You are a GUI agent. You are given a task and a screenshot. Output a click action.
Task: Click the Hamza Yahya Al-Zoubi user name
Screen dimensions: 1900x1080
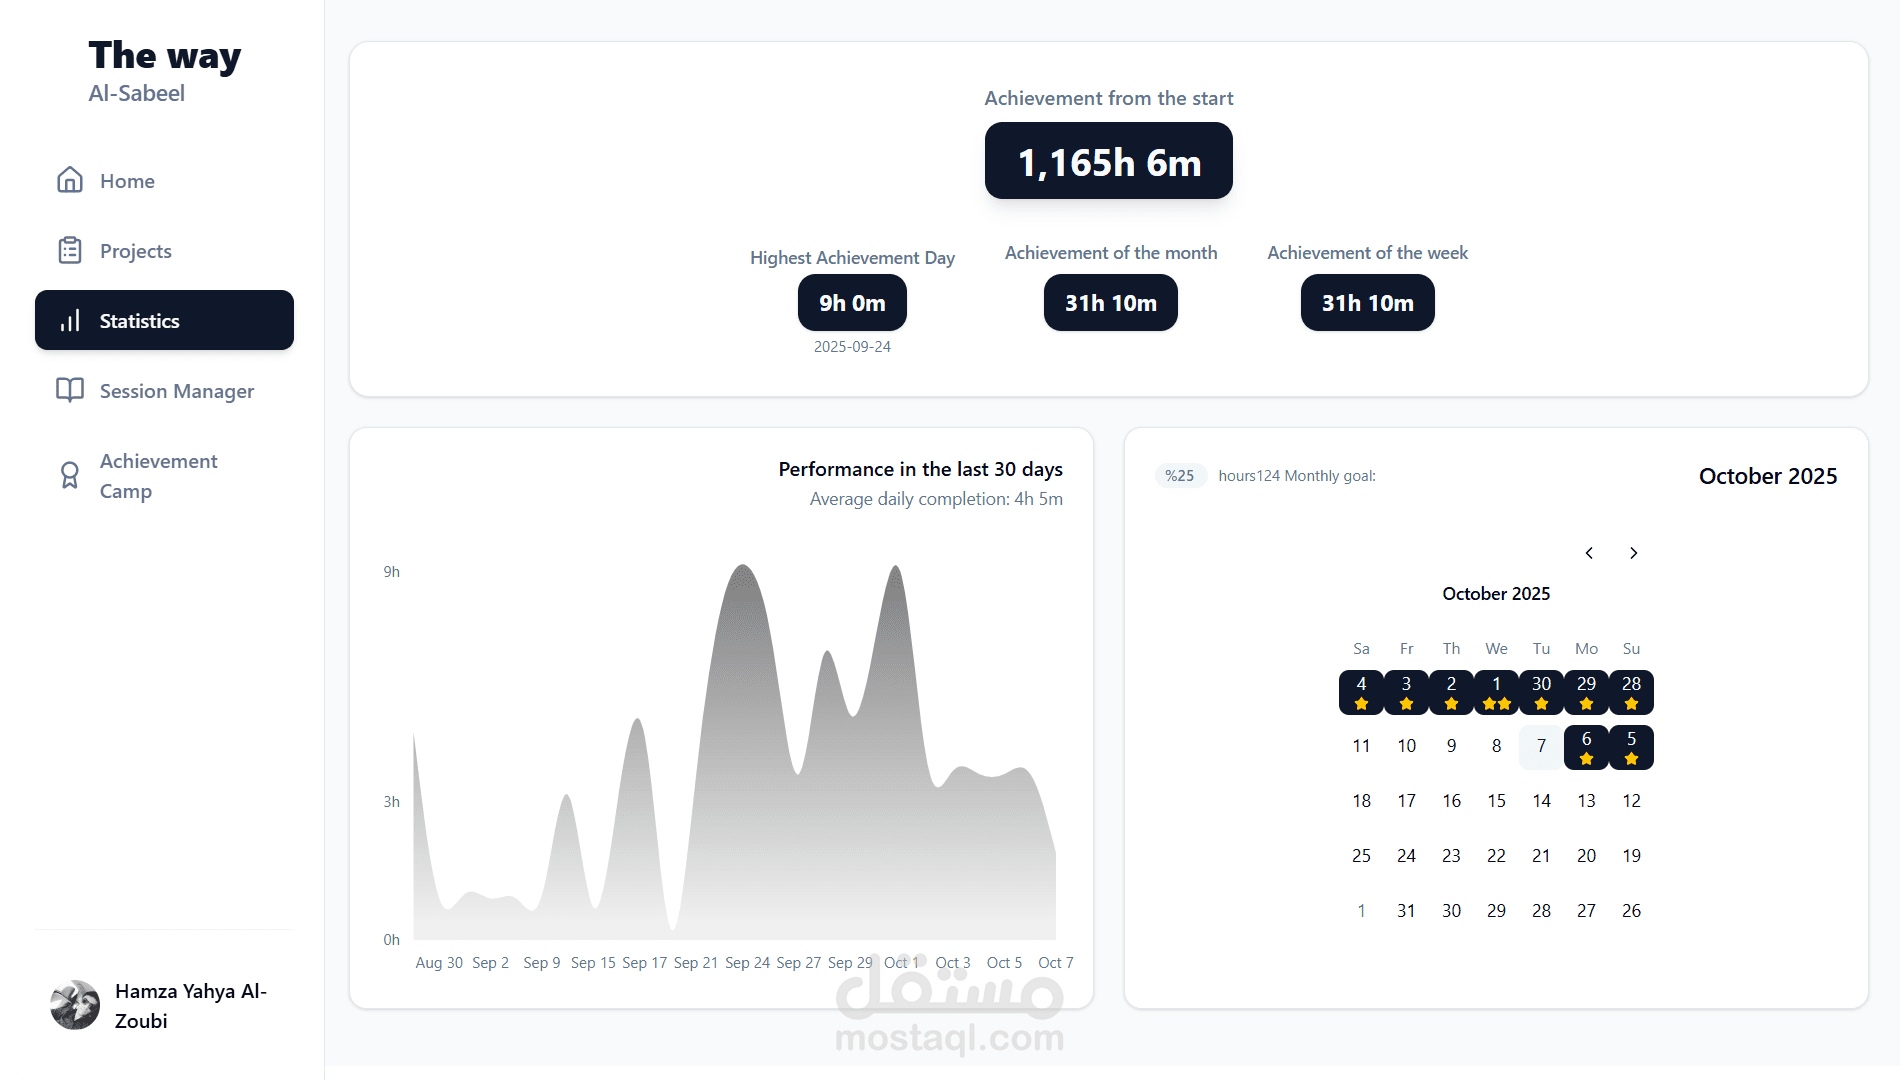pos(191,1006)
